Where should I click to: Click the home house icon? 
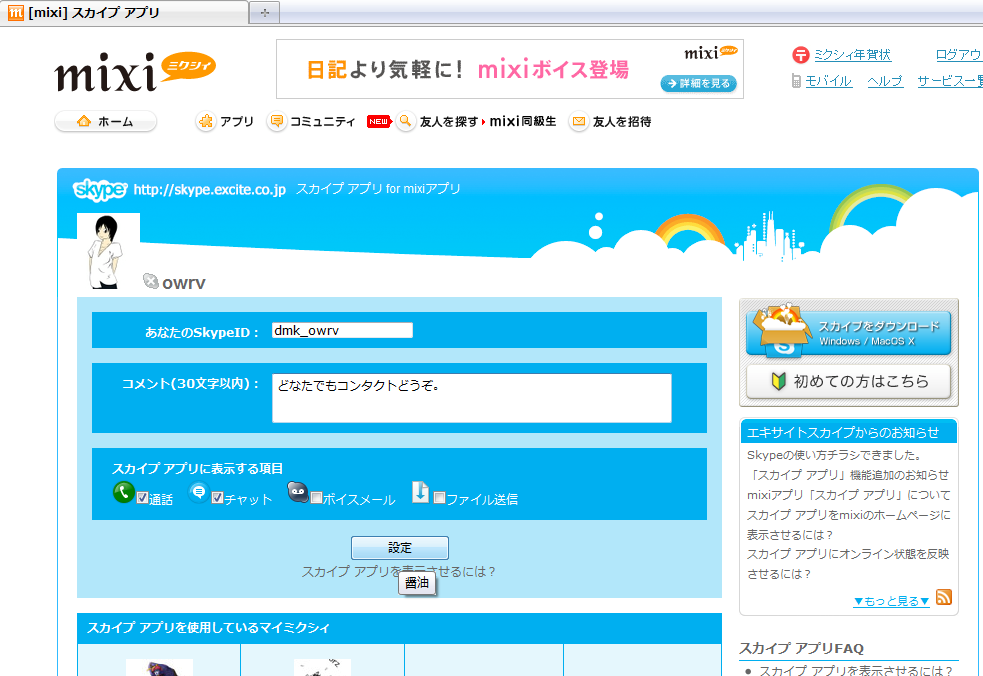coord(84,121)
